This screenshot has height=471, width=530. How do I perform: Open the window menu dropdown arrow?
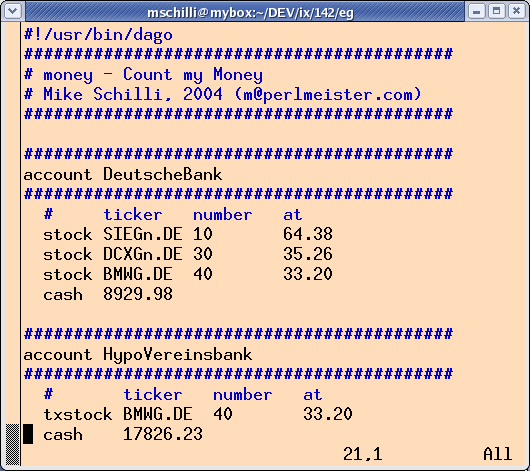click(x=13, y=11)
